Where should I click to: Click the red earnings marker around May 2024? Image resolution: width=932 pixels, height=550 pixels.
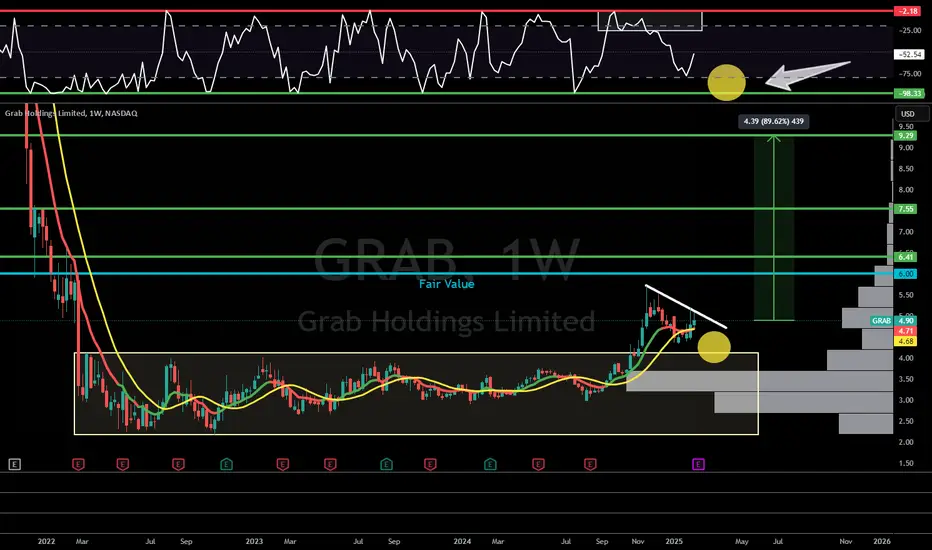coord(538,464)
